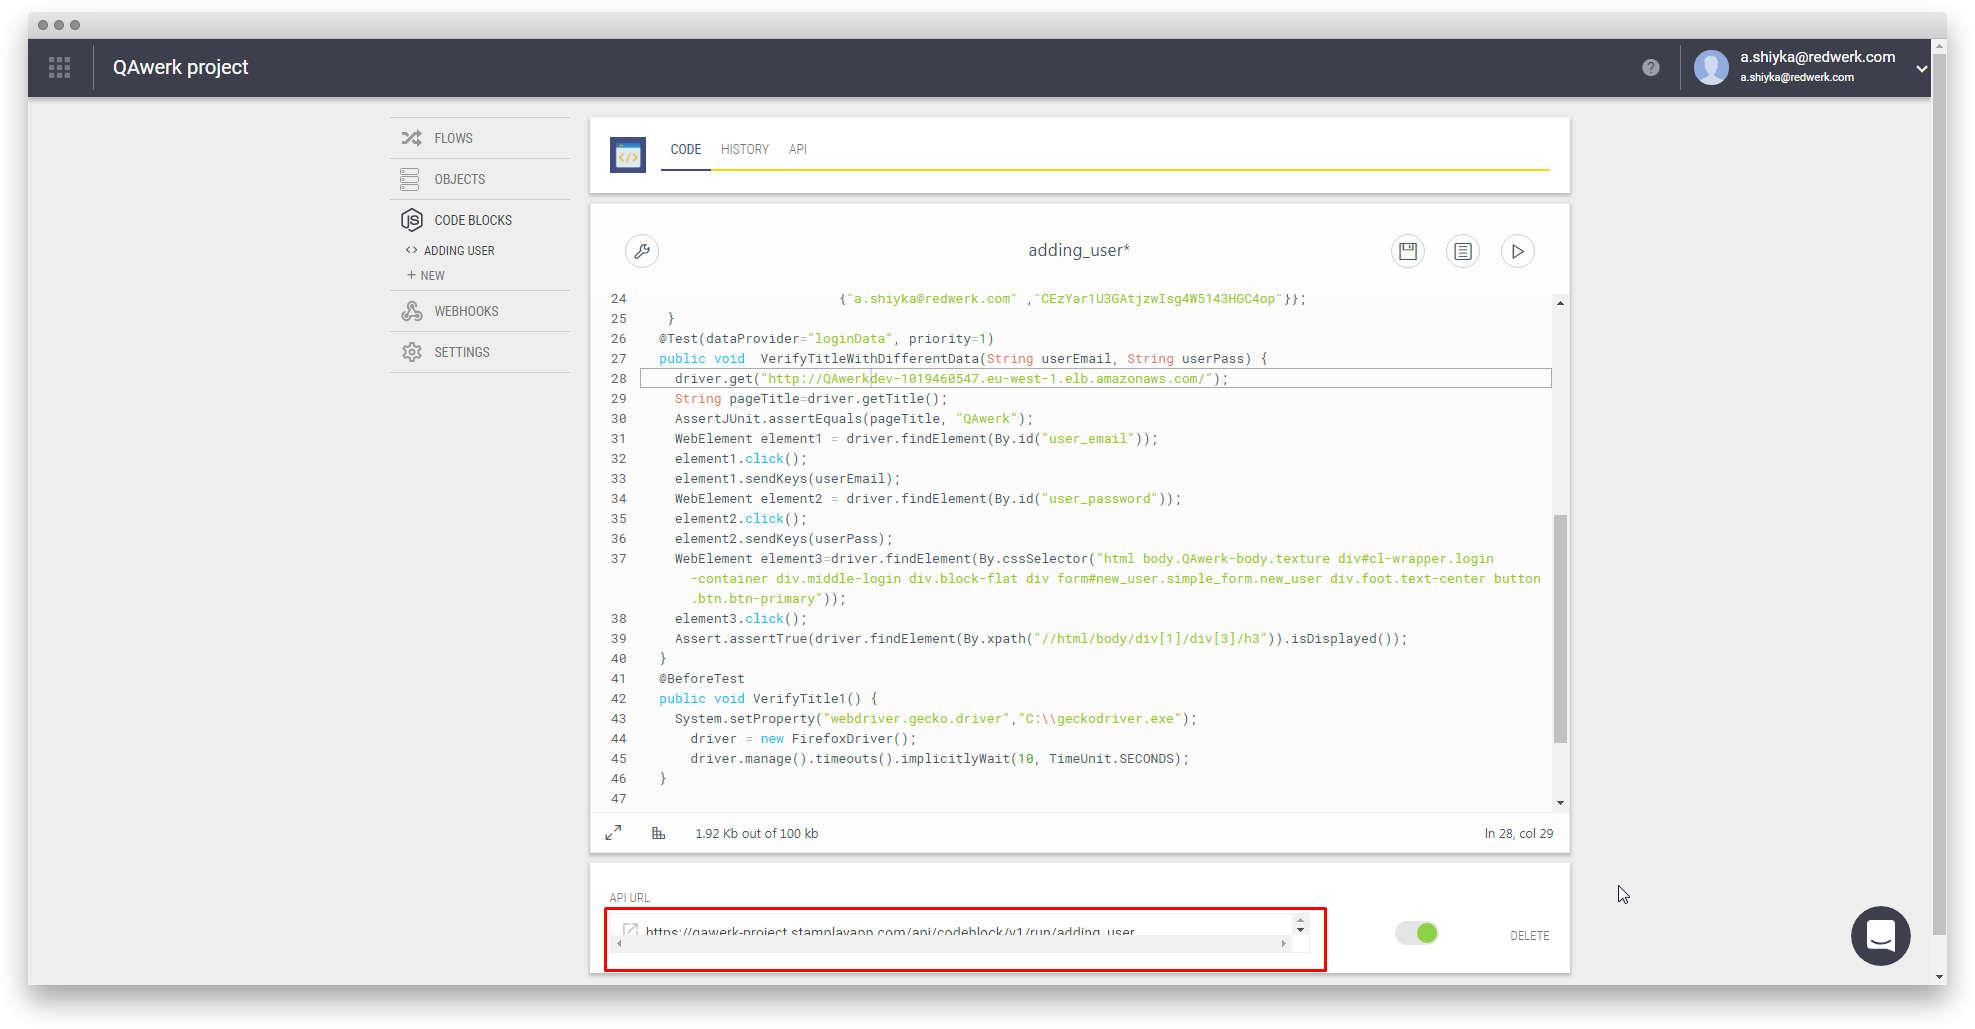Expand the account dropdown chevron
This screenshot has width=1975, height=1029.
click(1921, 69)
